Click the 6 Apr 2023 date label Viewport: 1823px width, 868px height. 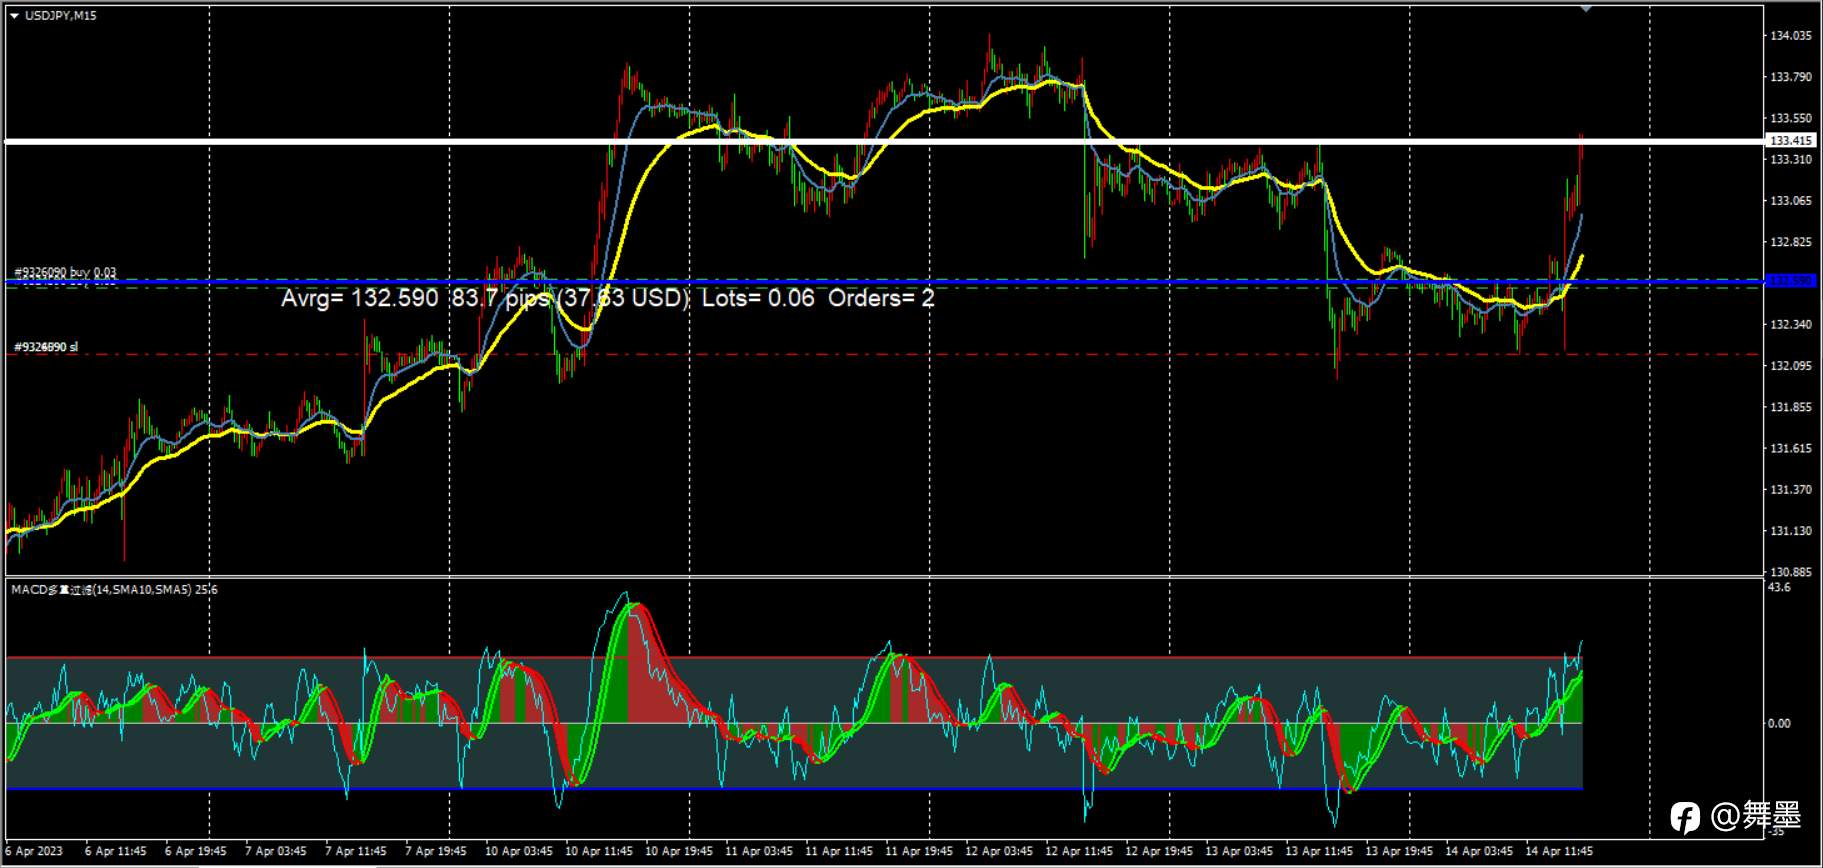click(x=35, y=852)
